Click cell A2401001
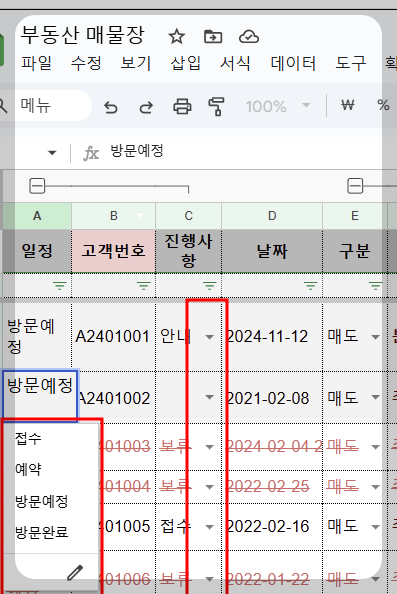397x594 pixels. click(113, 336)
